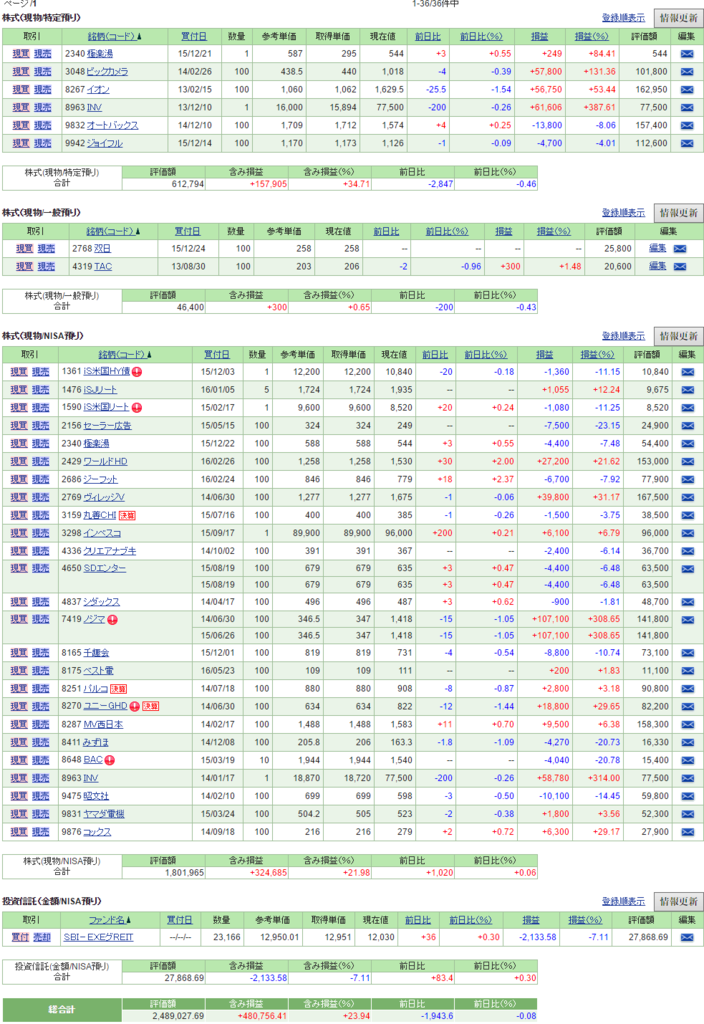Open mail icon for 9831 ヤマダ電機
The image size is (704, 1024).
click(x=686, y=814)
